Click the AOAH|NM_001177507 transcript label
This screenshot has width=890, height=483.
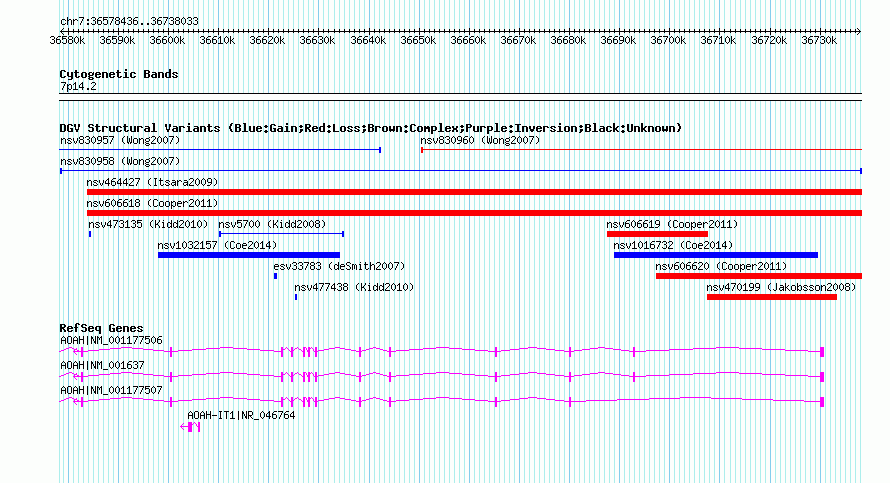111,390
